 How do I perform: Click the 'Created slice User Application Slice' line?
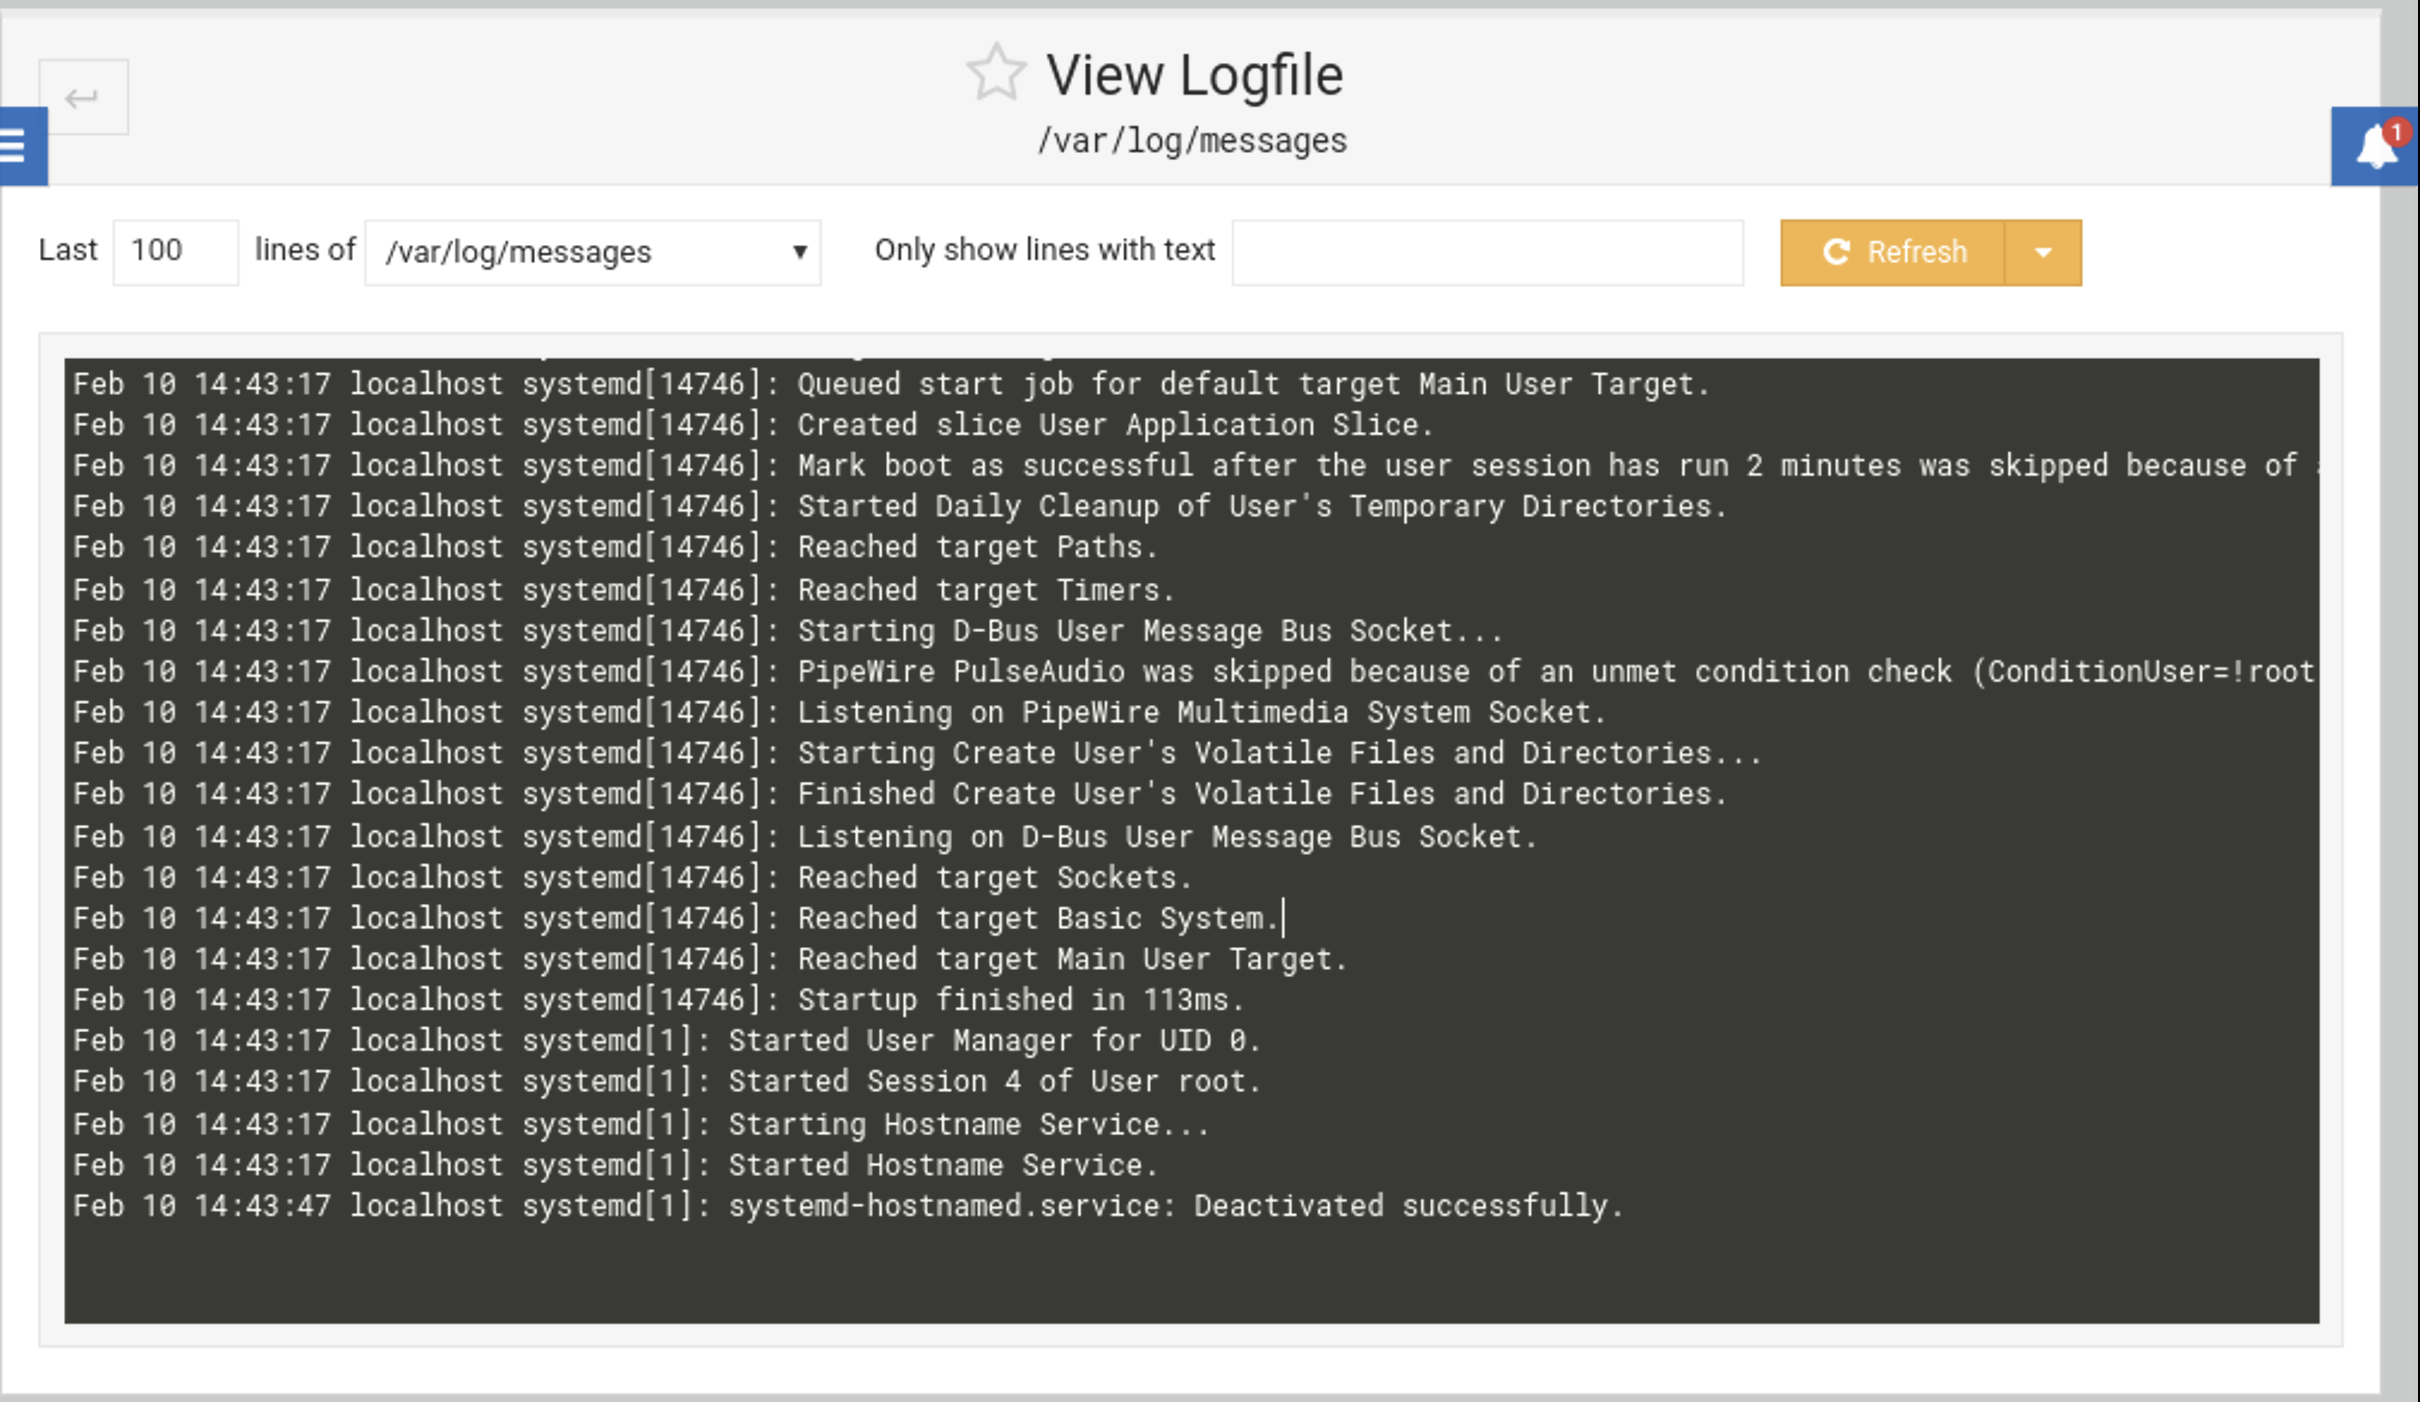(1114, 424)
